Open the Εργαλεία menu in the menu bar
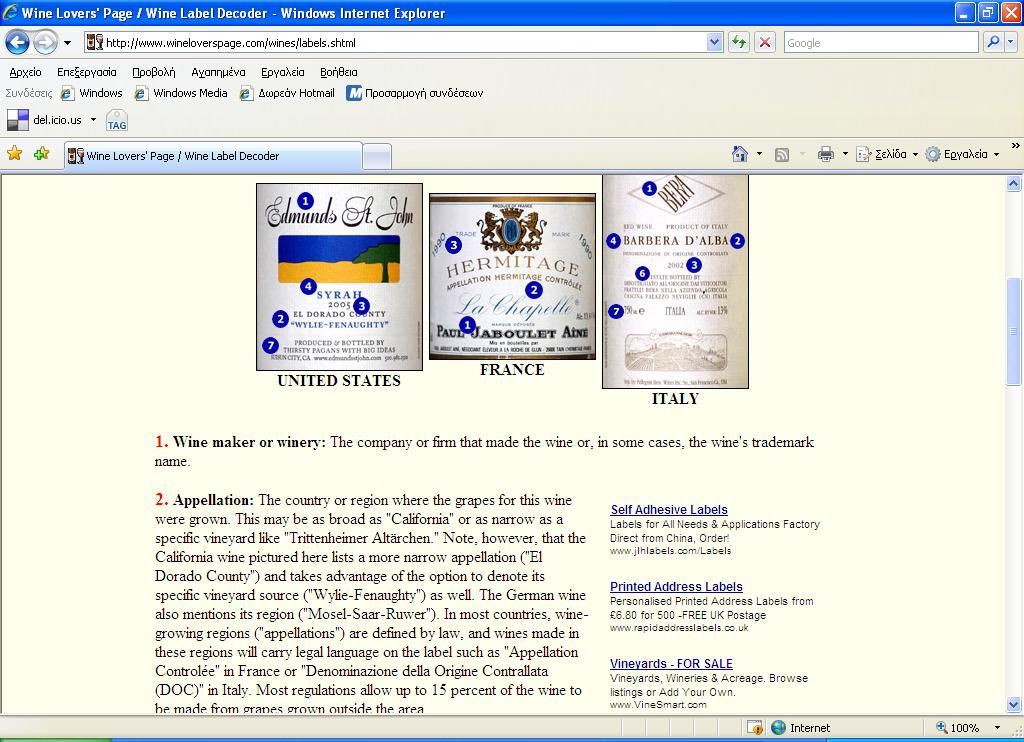 tap(283, 73)
